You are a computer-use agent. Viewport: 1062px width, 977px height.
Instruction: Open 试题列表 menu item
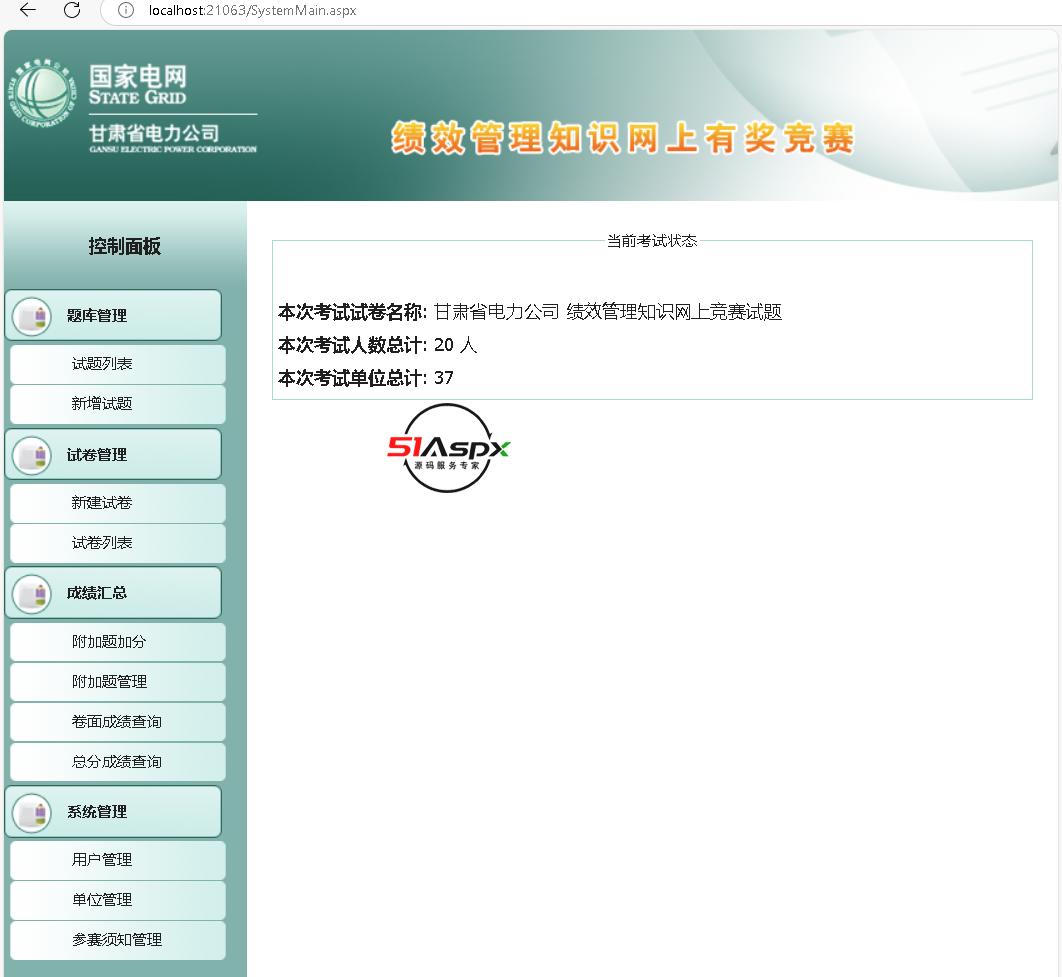(118, 364)
